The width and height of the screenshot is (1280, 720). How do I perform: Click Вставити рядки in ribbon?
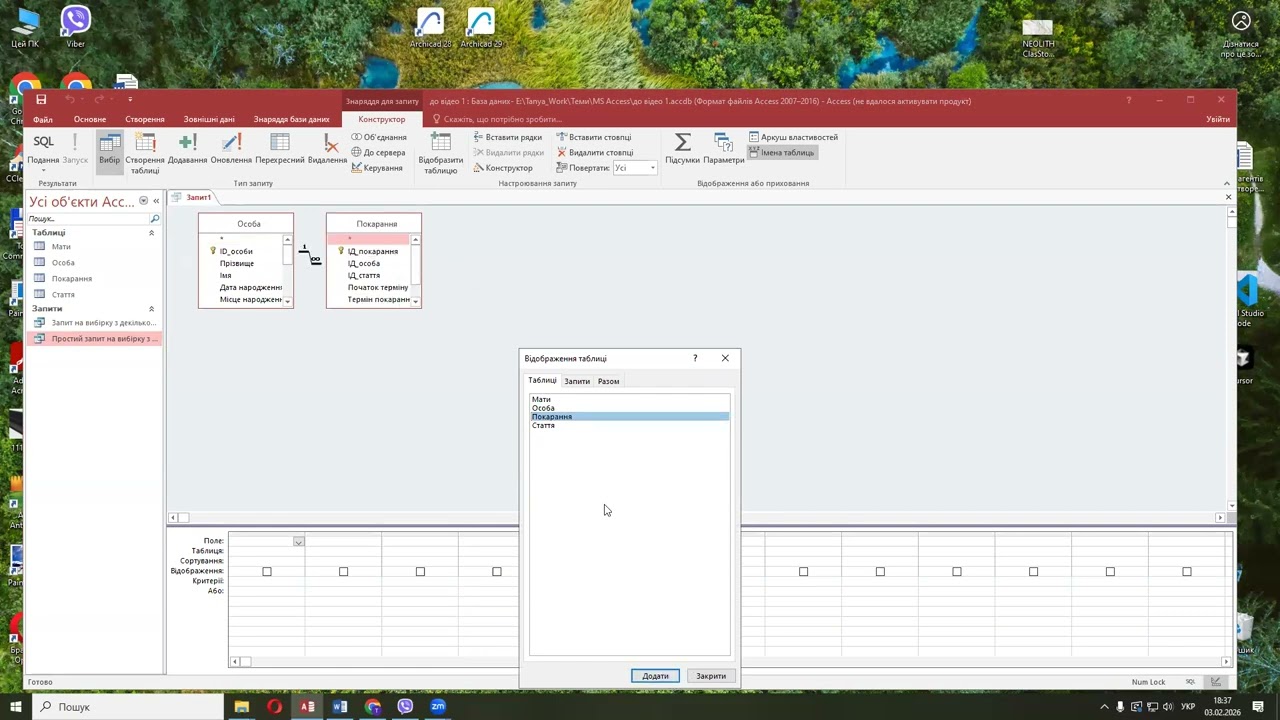click(x=508, y=137)
